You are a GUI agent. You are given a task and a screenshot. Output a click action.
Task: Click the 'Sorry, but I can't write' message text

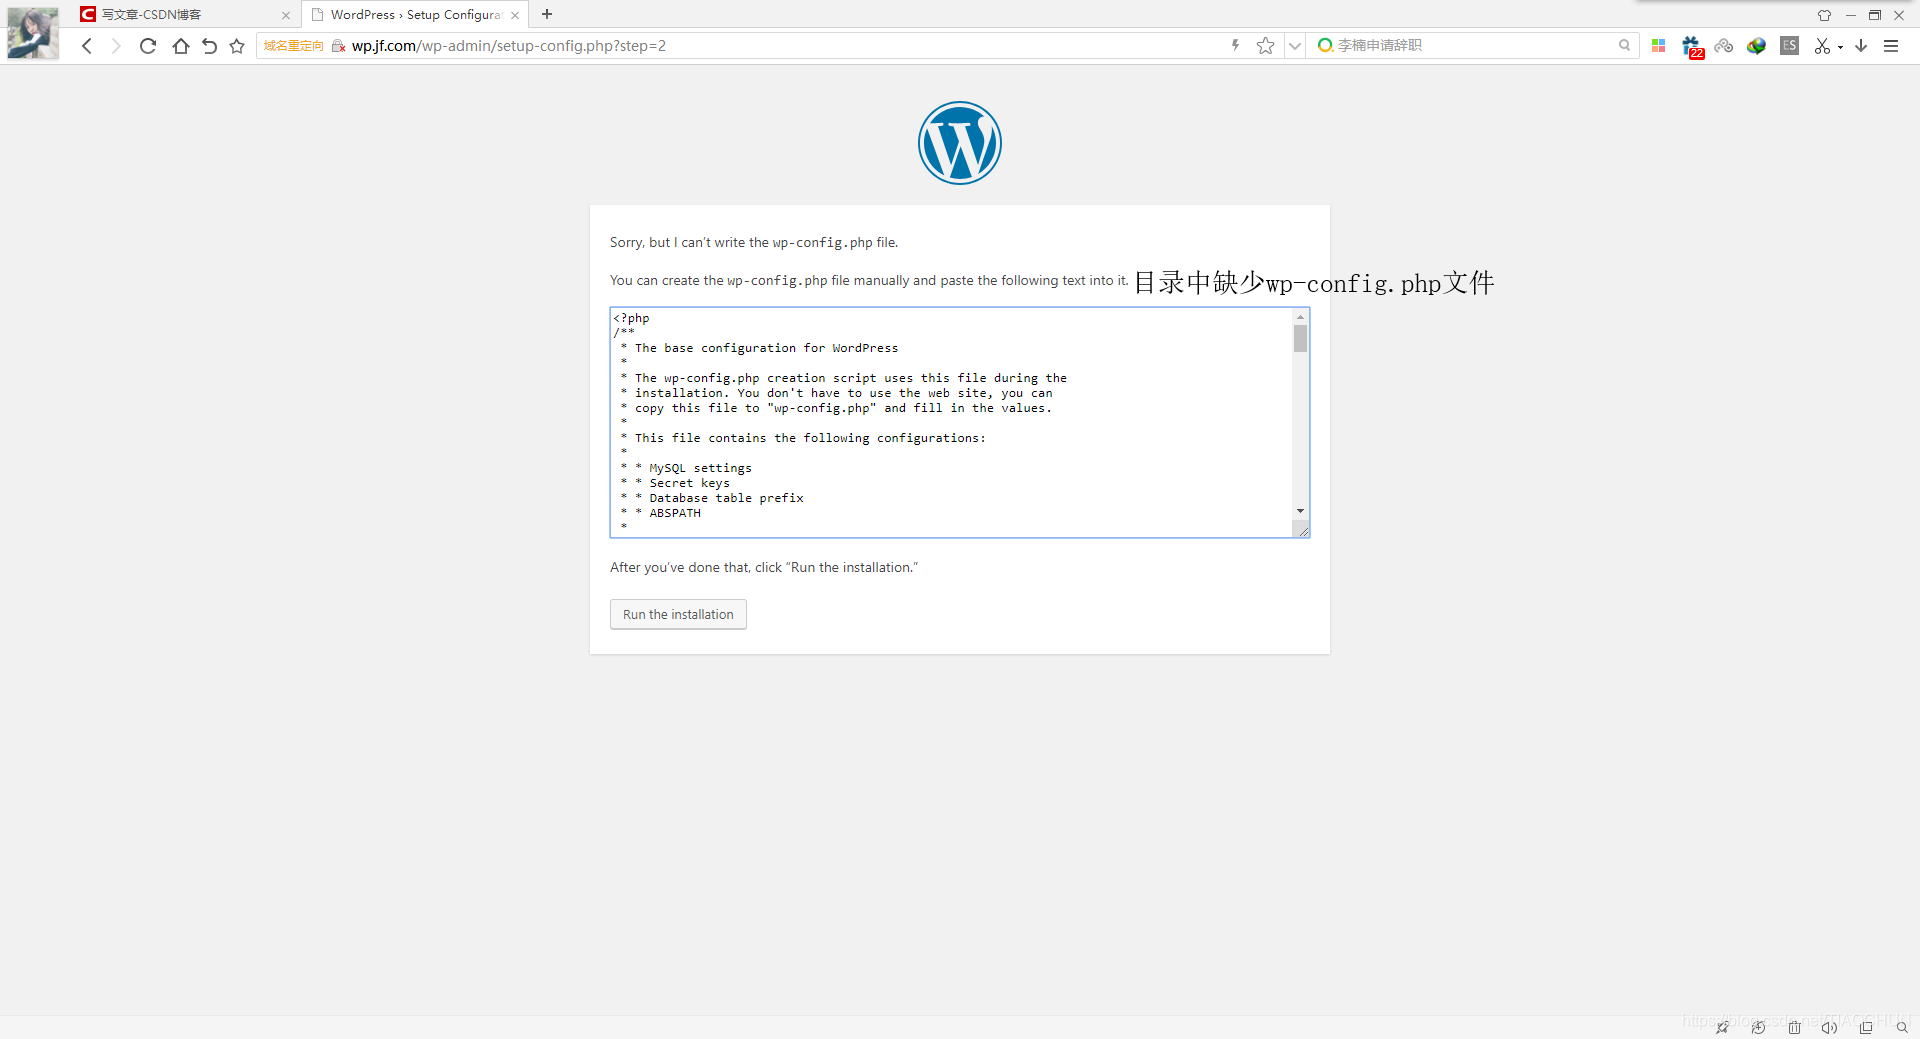(x=754, y=242)
